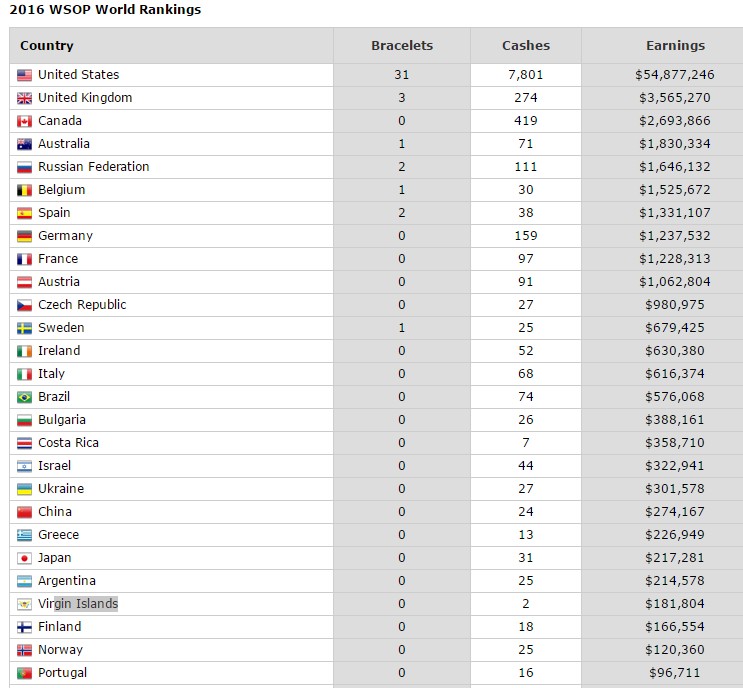Click the Australia flag icon
The height and width of the screenshot is (688, 743).
click(24, 144)
